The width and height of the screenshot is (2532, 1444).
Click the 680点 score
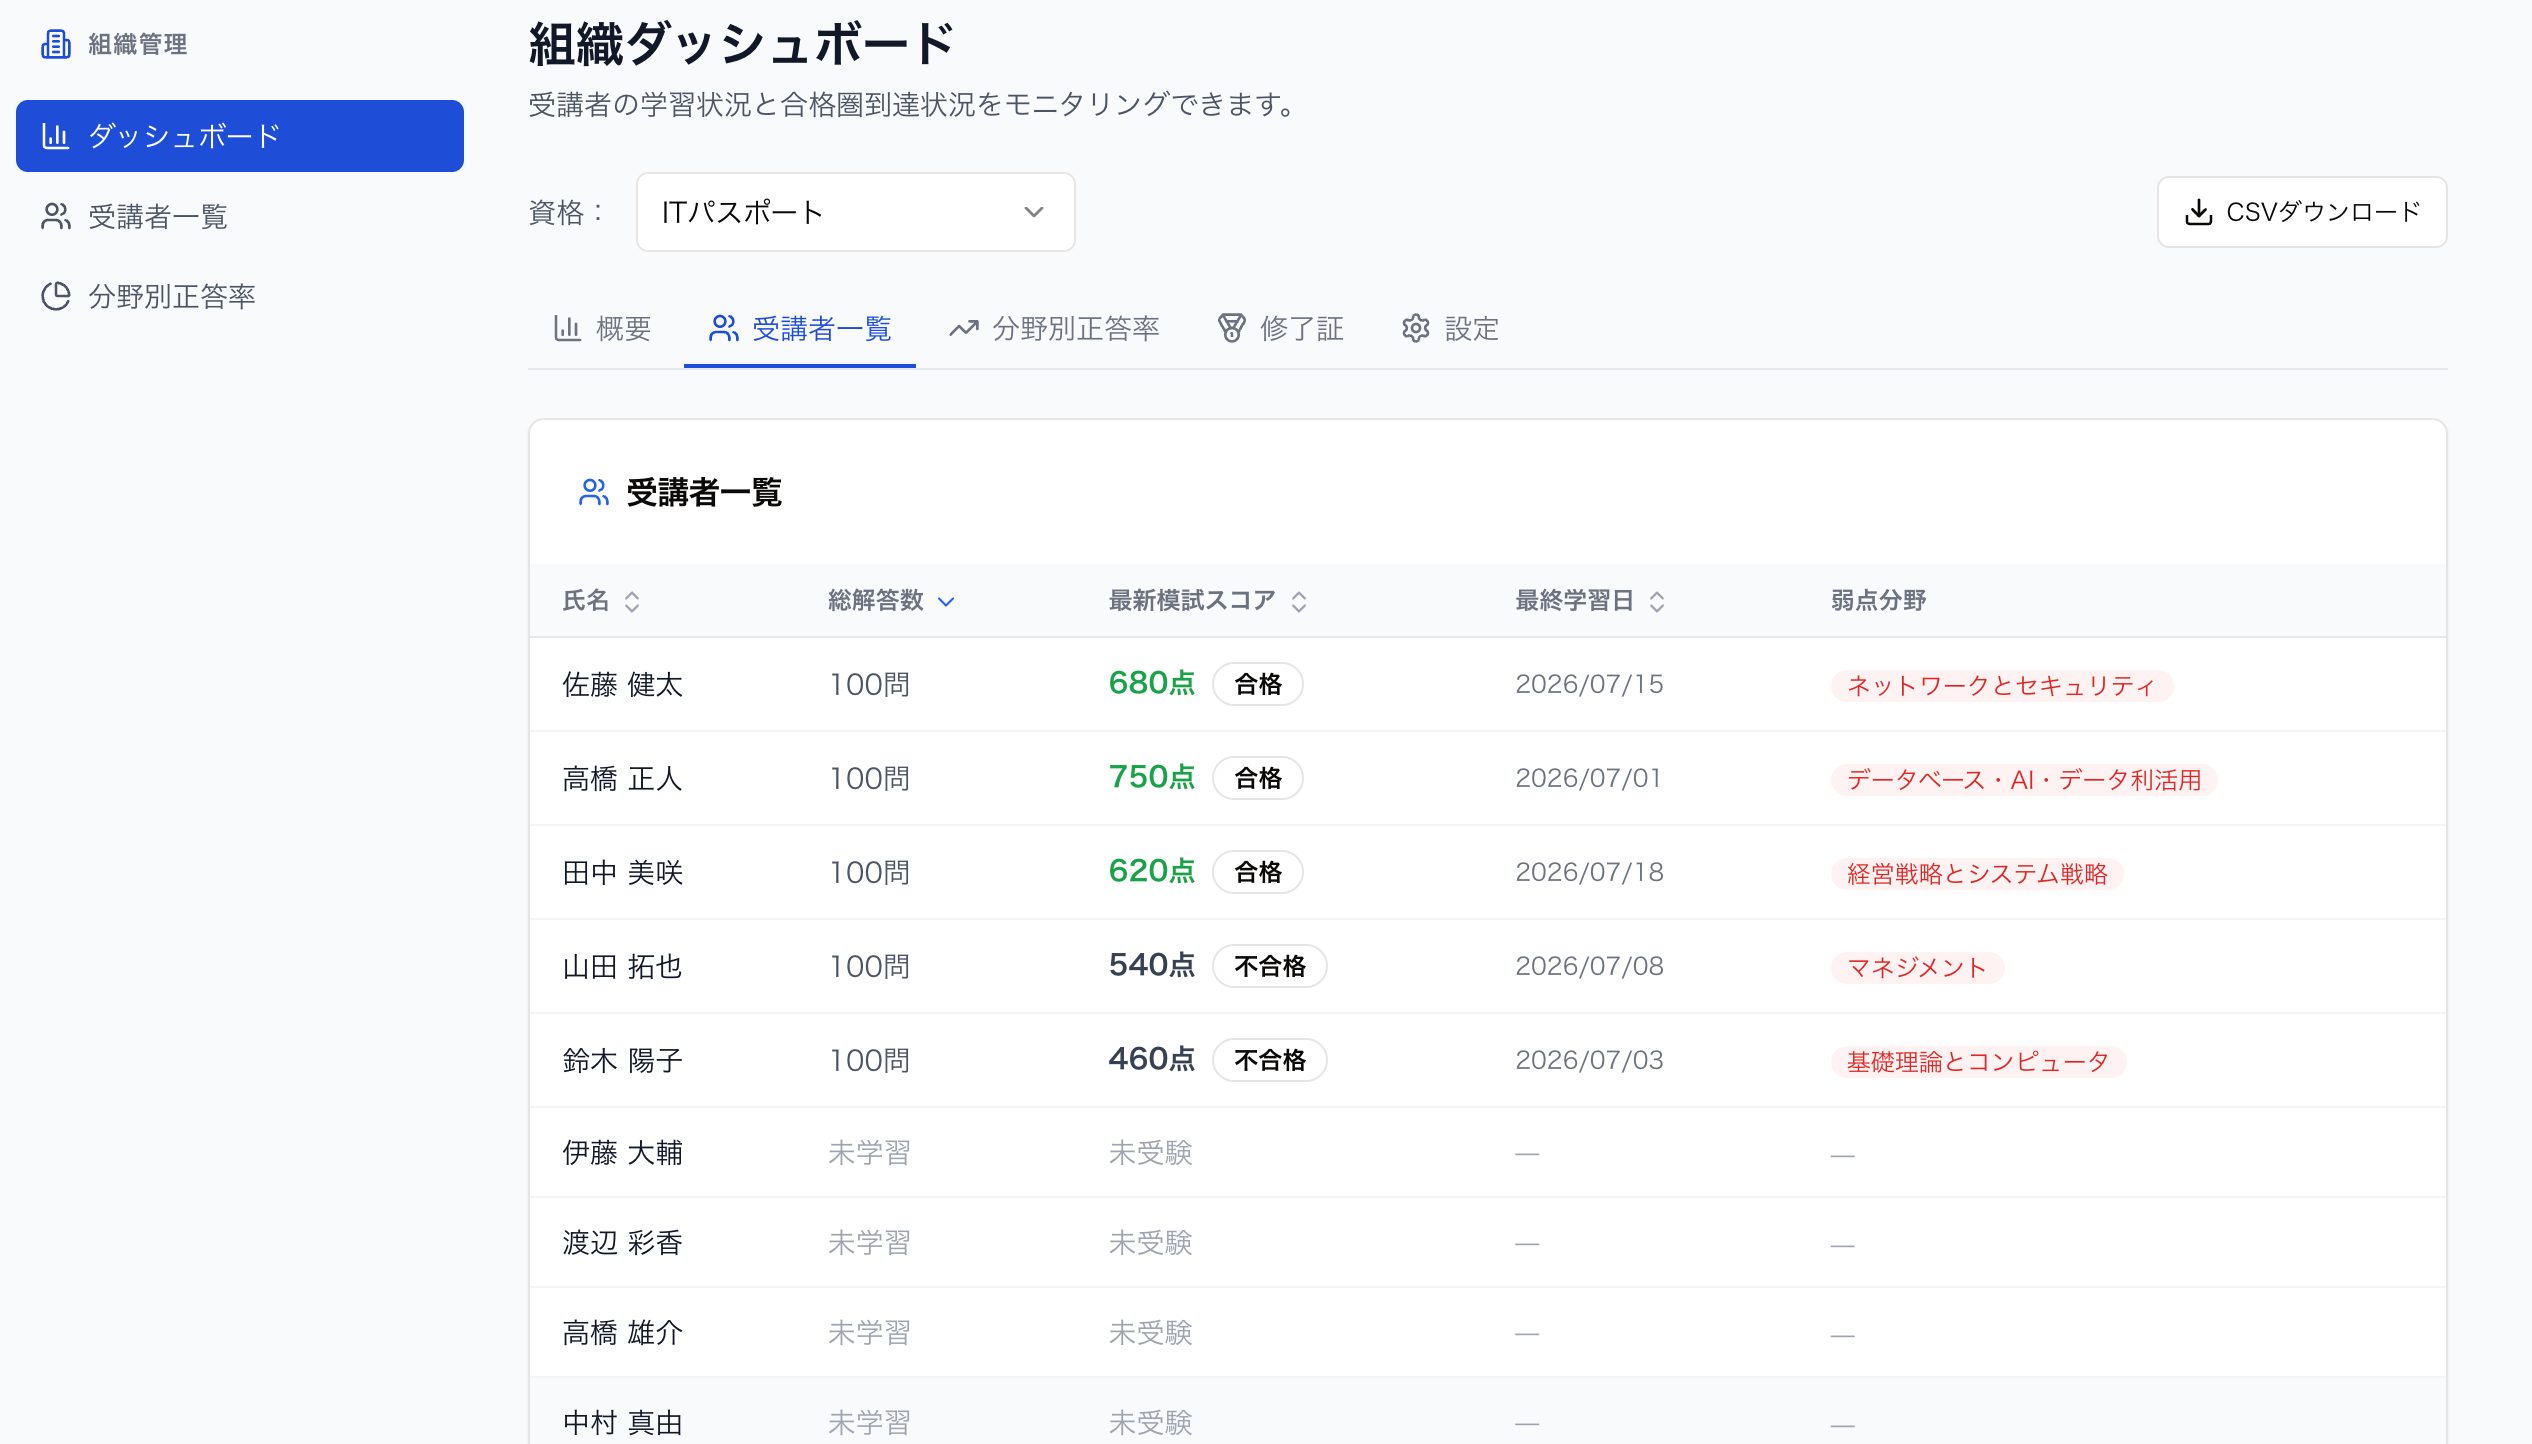tap(1152, 683)
